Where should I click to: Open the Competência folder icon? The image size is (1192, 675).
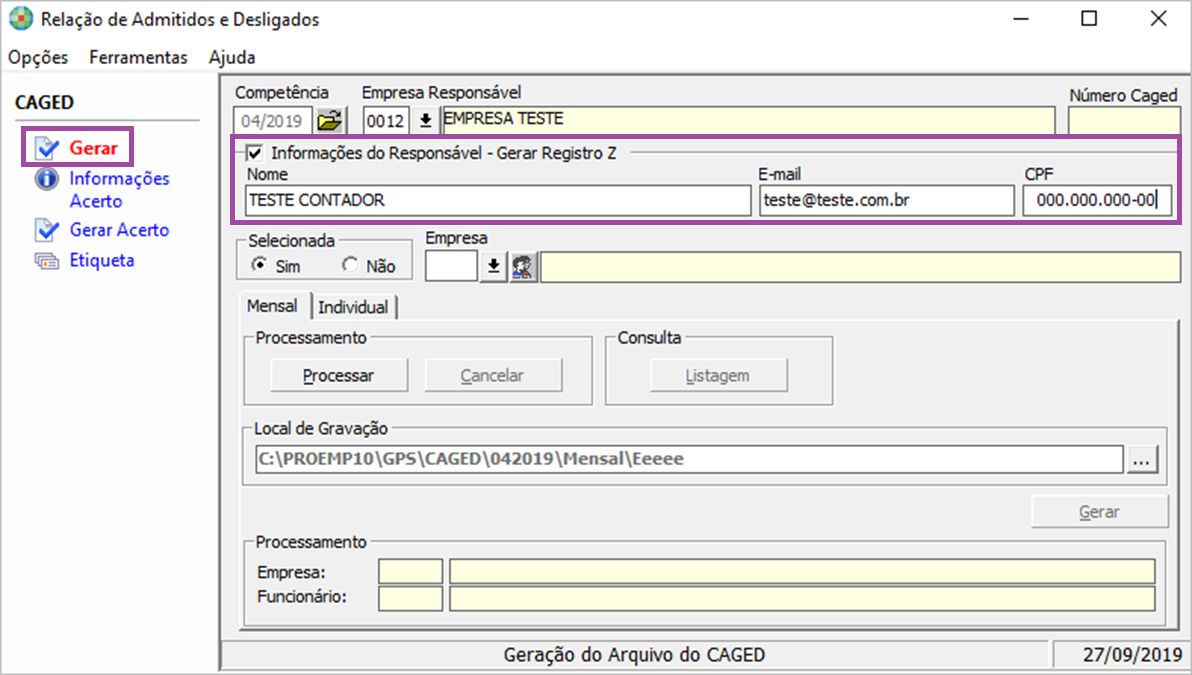(x=329, y=120)
